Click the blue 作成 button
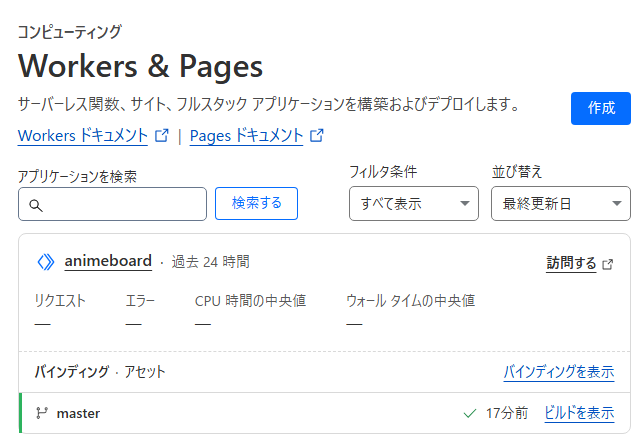 click(x=601, y=108)
